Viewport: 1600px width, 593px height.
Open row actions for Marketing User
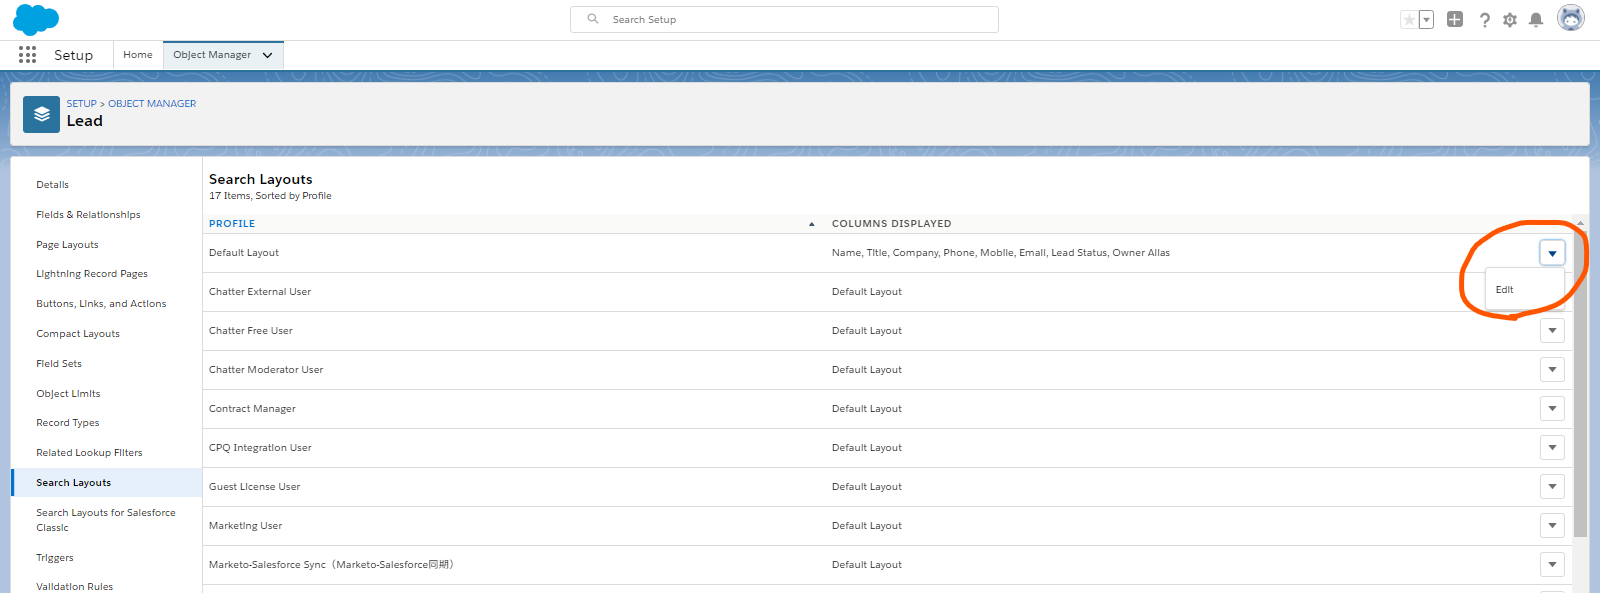tap(1552, 526)
